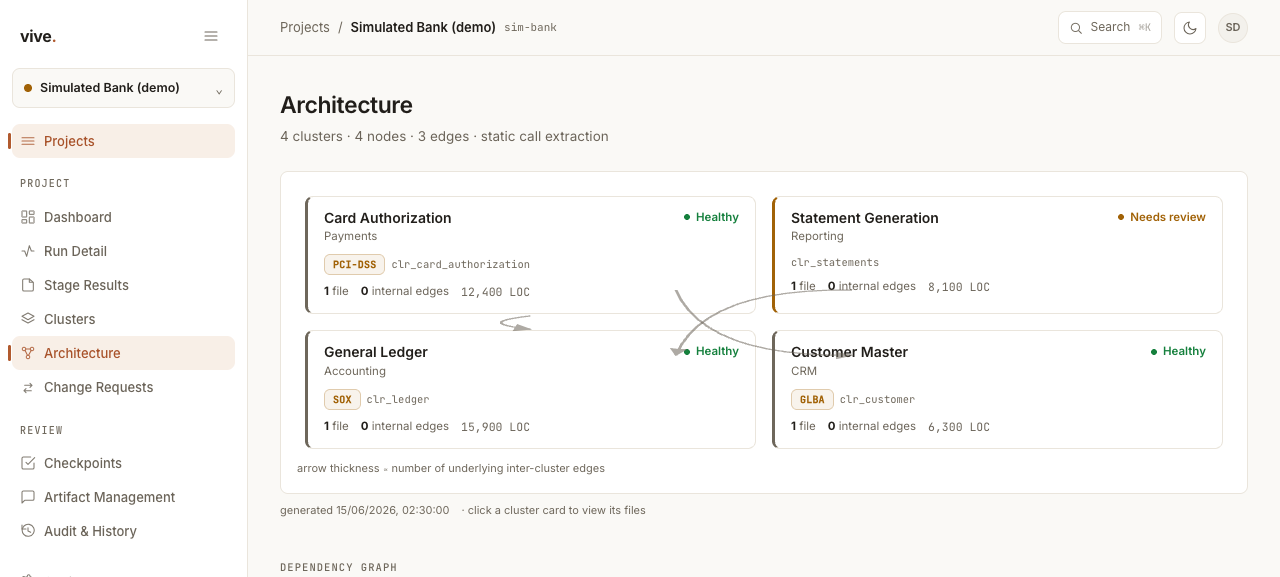
Task: Click clr_customer identifier text
Action: point(877,399)
